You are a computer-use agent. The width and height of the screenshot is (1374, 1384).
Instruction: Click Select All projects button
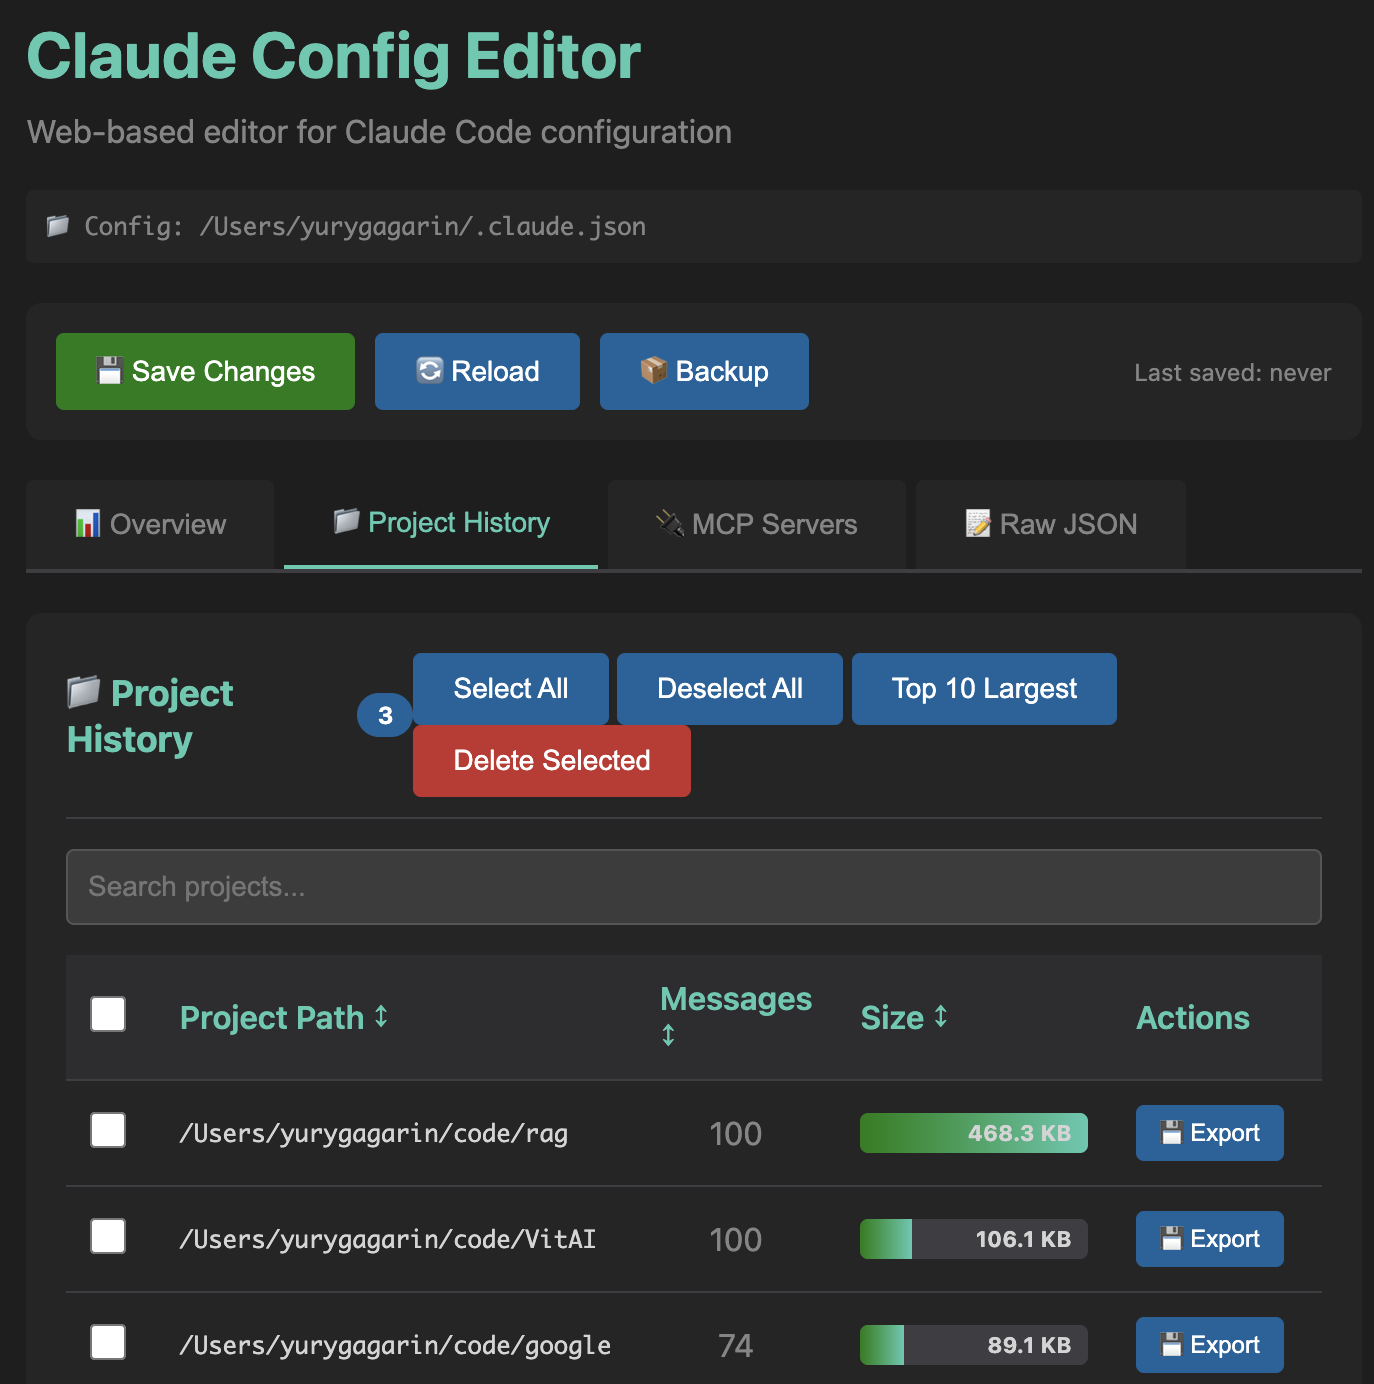[511, 689]
